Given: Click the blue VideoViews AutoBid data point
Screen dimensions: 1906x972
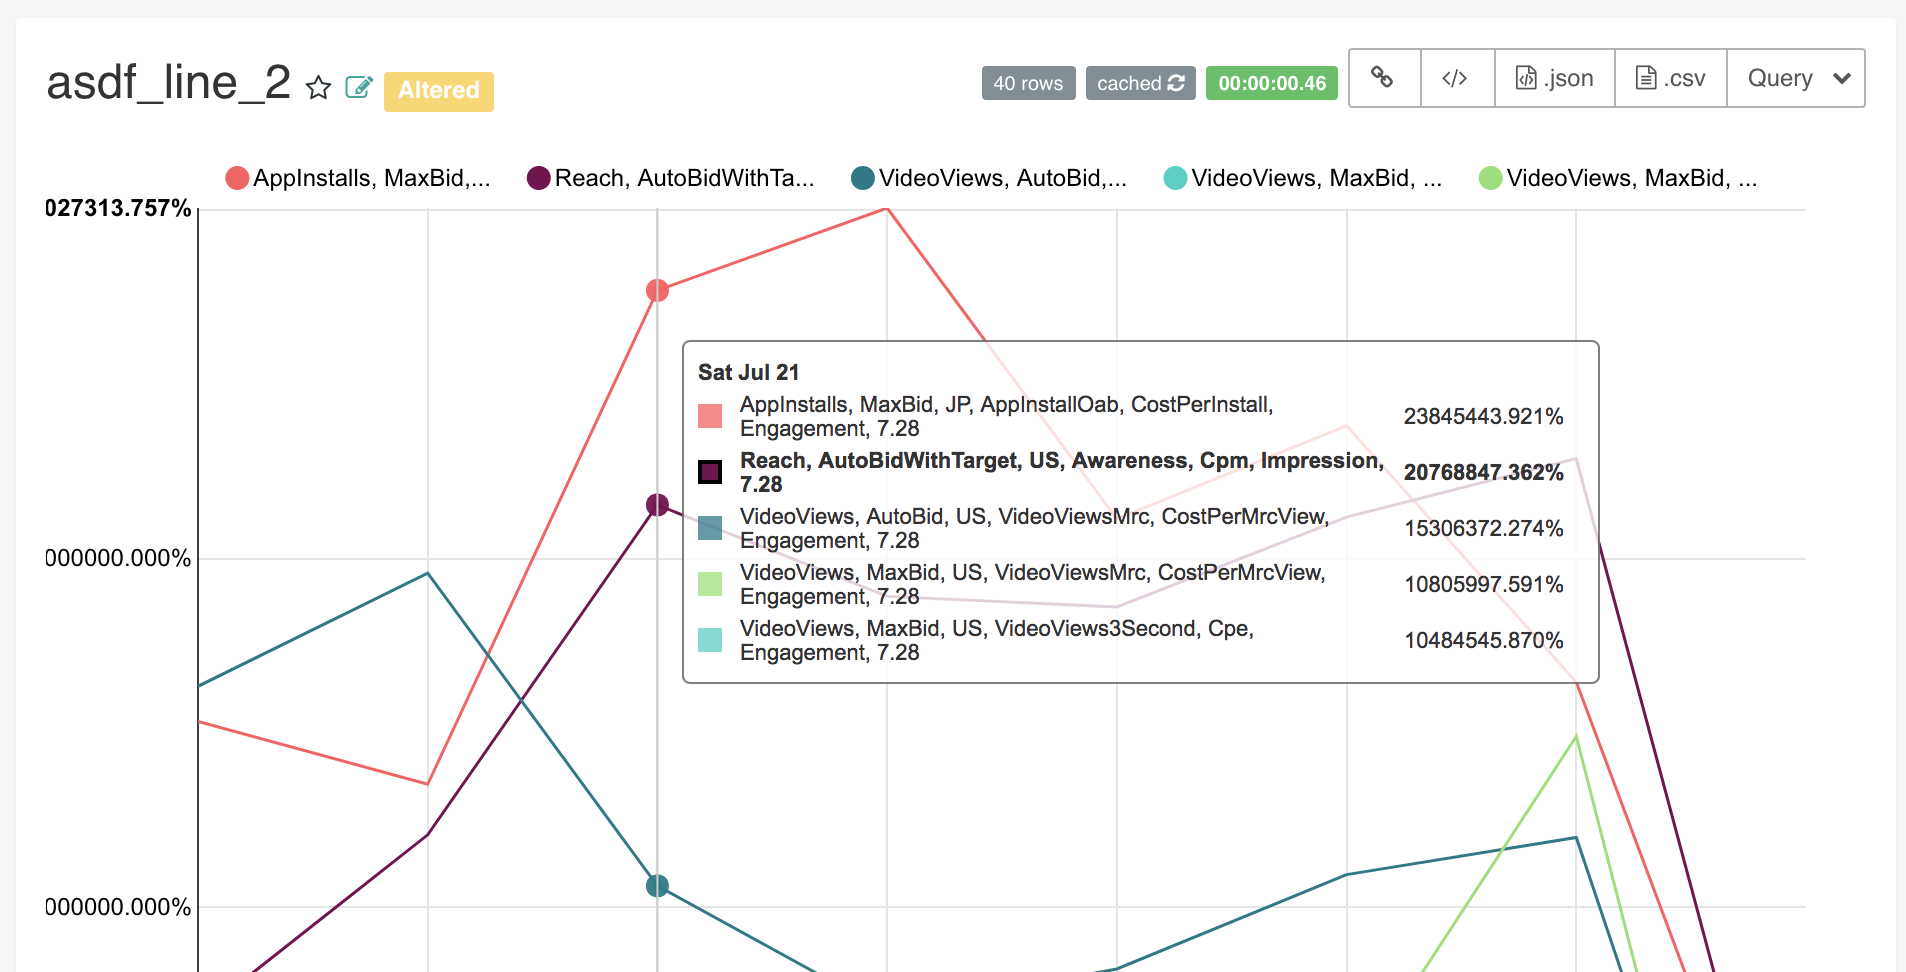Looking at the screenshot, I should click(x=657, y=886).
